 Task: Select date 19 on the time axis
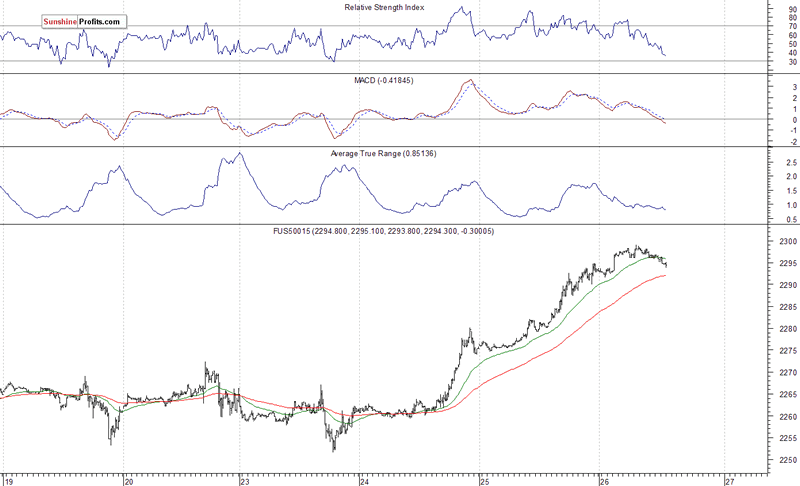(11, 479)
